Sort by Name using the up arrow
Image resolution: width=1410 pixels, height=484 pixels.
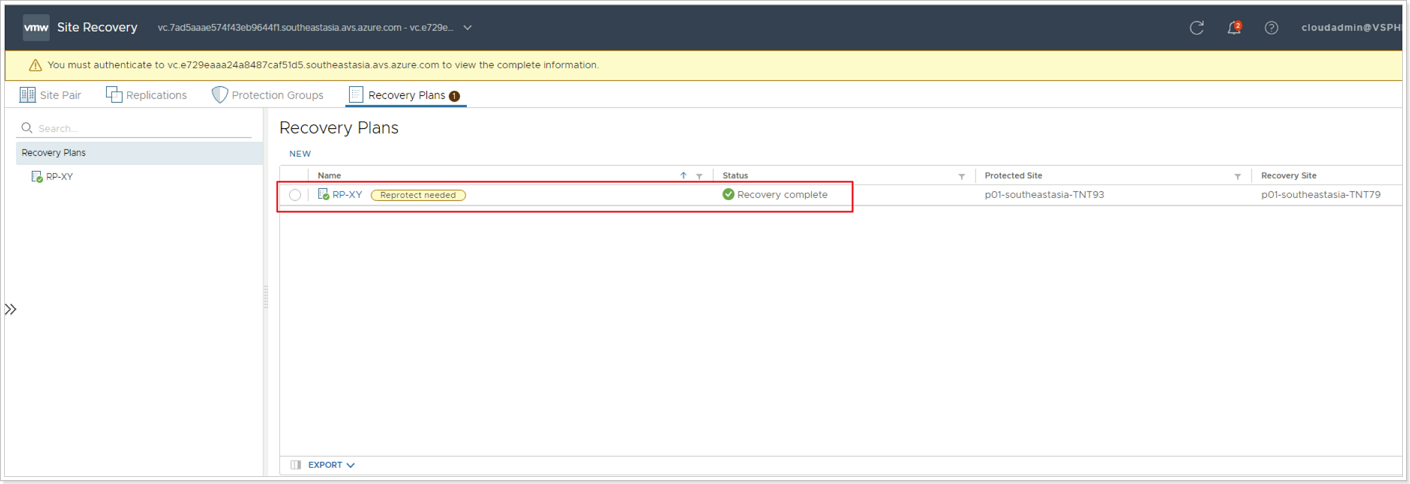click(683, 176)
